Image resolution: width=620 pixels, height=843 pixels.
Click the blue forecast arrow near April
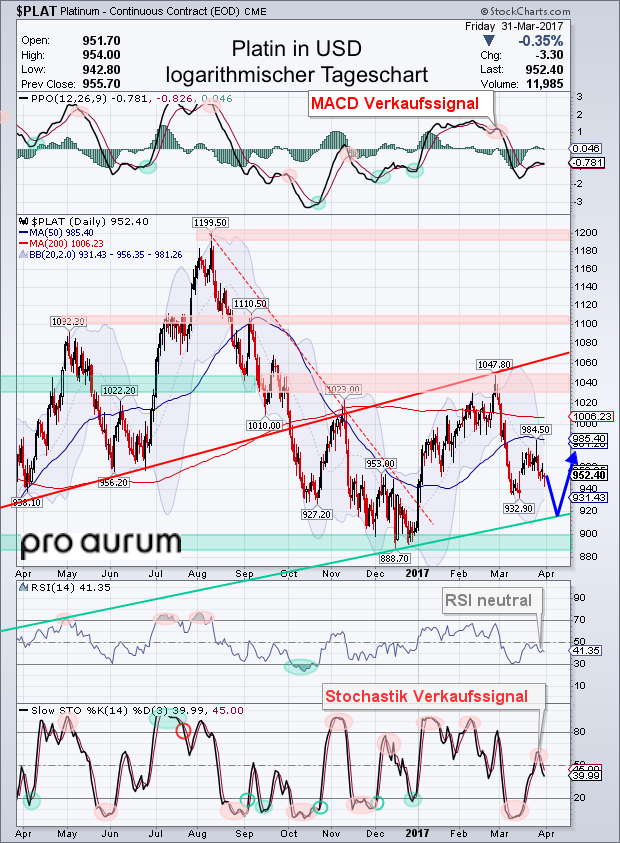tap(560, 478)
